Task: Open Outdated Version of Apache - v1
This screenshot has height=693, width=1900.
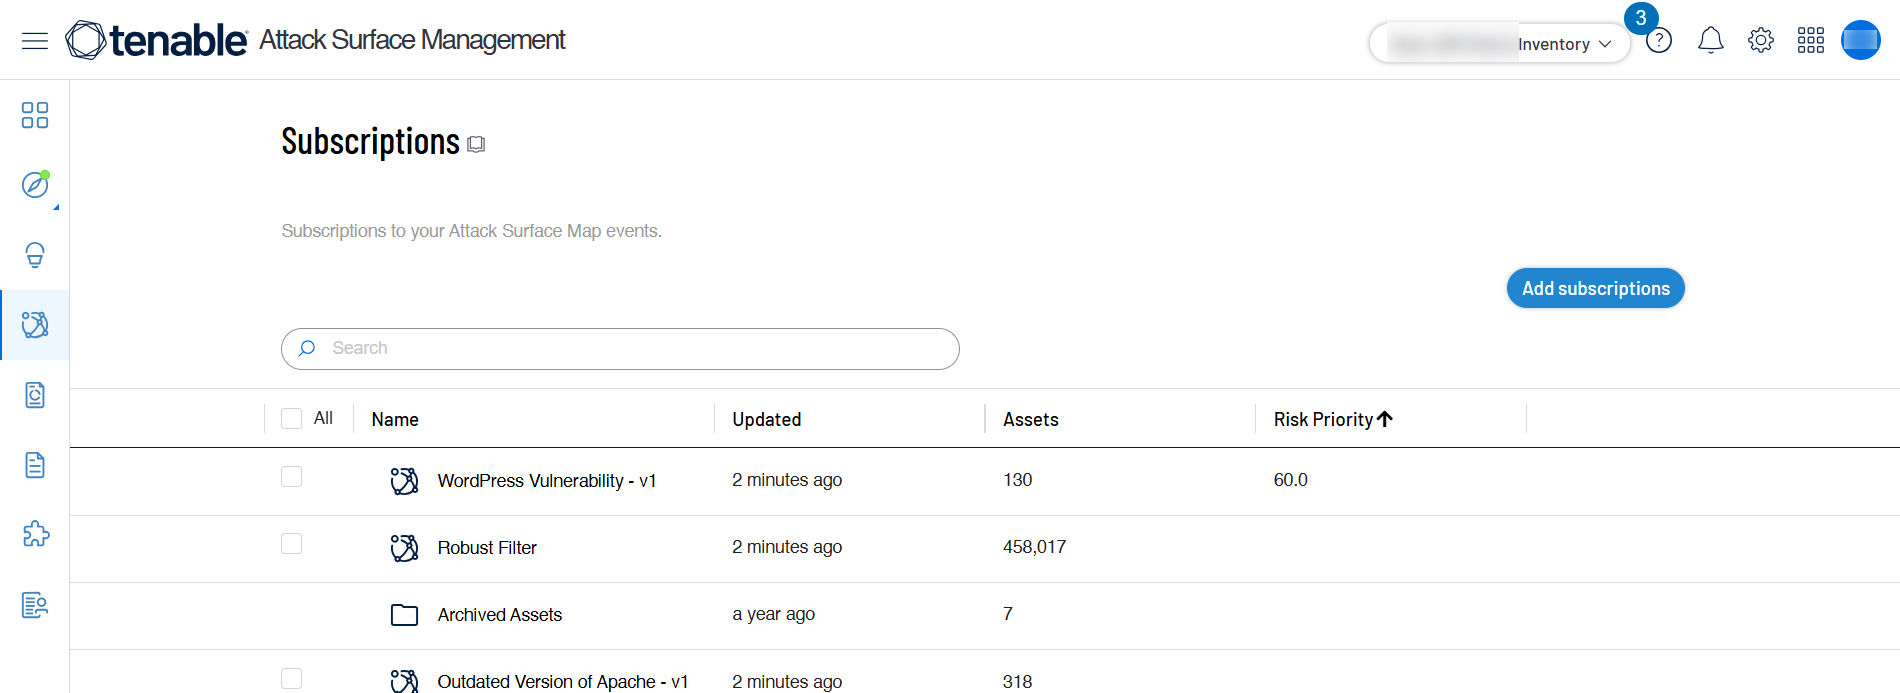Action: point(563,682)
